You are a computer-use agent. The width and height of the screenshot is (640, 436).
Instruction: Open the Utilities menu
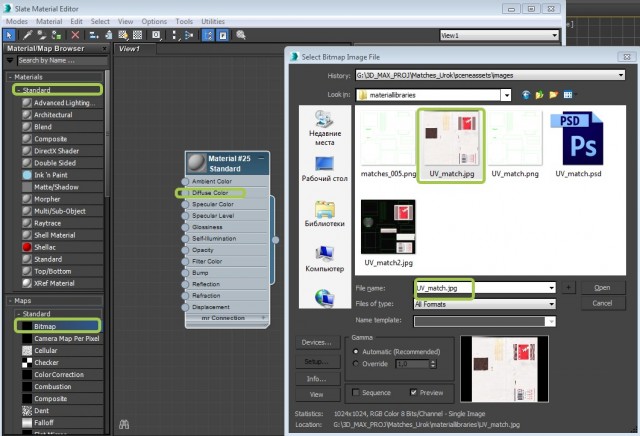[213, 21]
